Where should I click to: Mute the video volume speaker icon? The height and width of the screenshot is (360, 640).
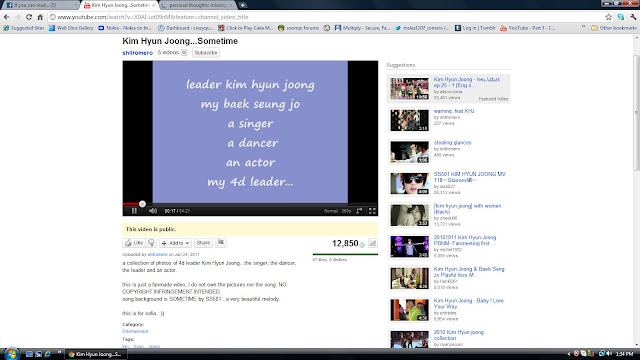[x=153, y=211]
